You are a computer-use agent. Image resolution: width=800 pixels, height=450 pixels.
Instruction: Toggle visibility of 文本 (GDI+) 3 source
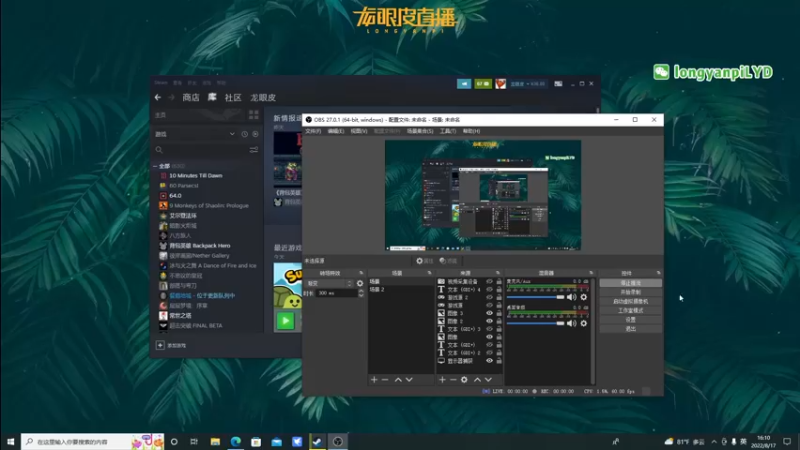point(489,329)
